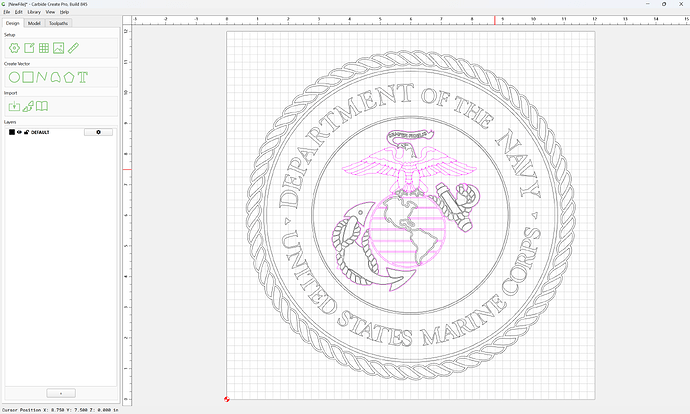Select the globe in the emblem

pos(407,230)
